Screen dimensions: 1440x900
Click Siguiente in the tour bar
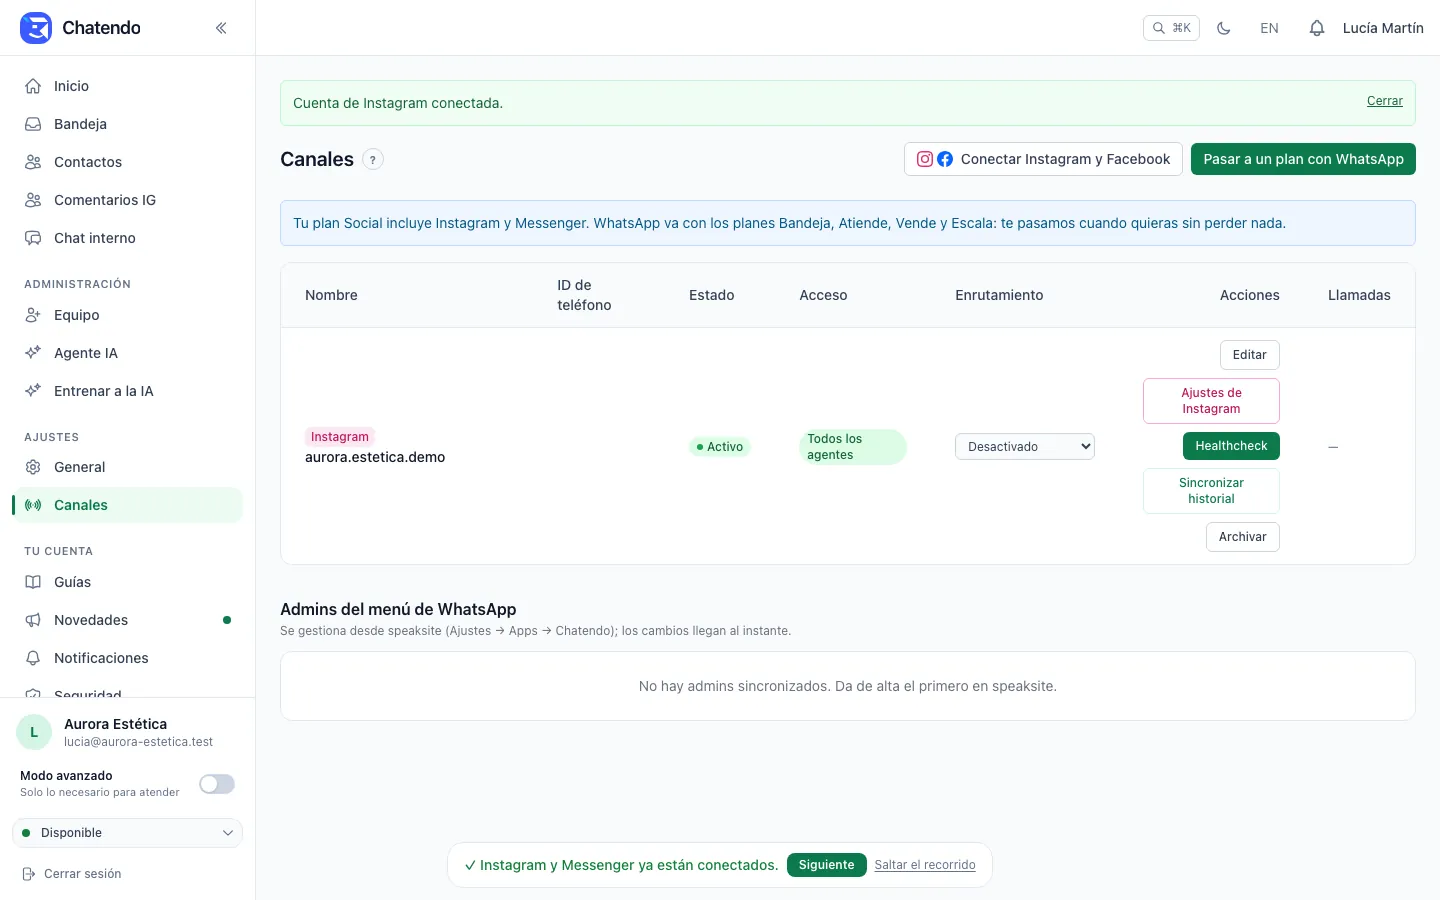point(826,865)
